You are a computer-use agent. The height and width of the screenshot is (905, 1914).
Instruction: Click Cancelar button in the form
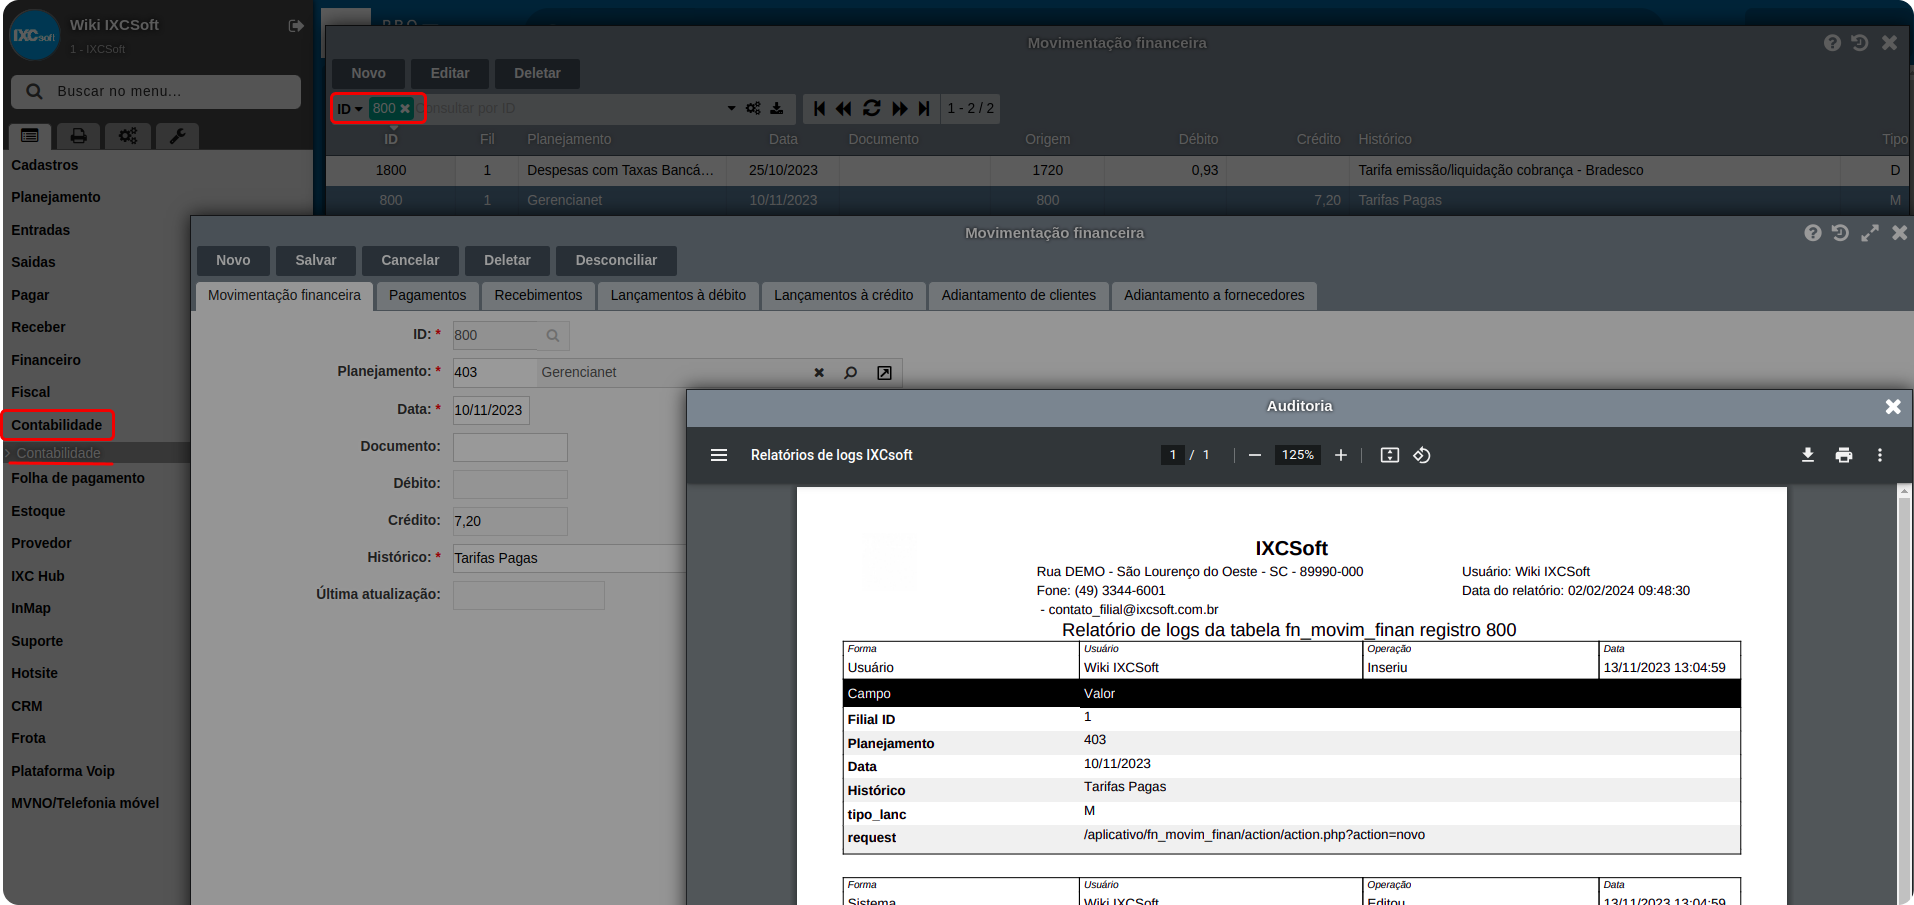(410, 260)
